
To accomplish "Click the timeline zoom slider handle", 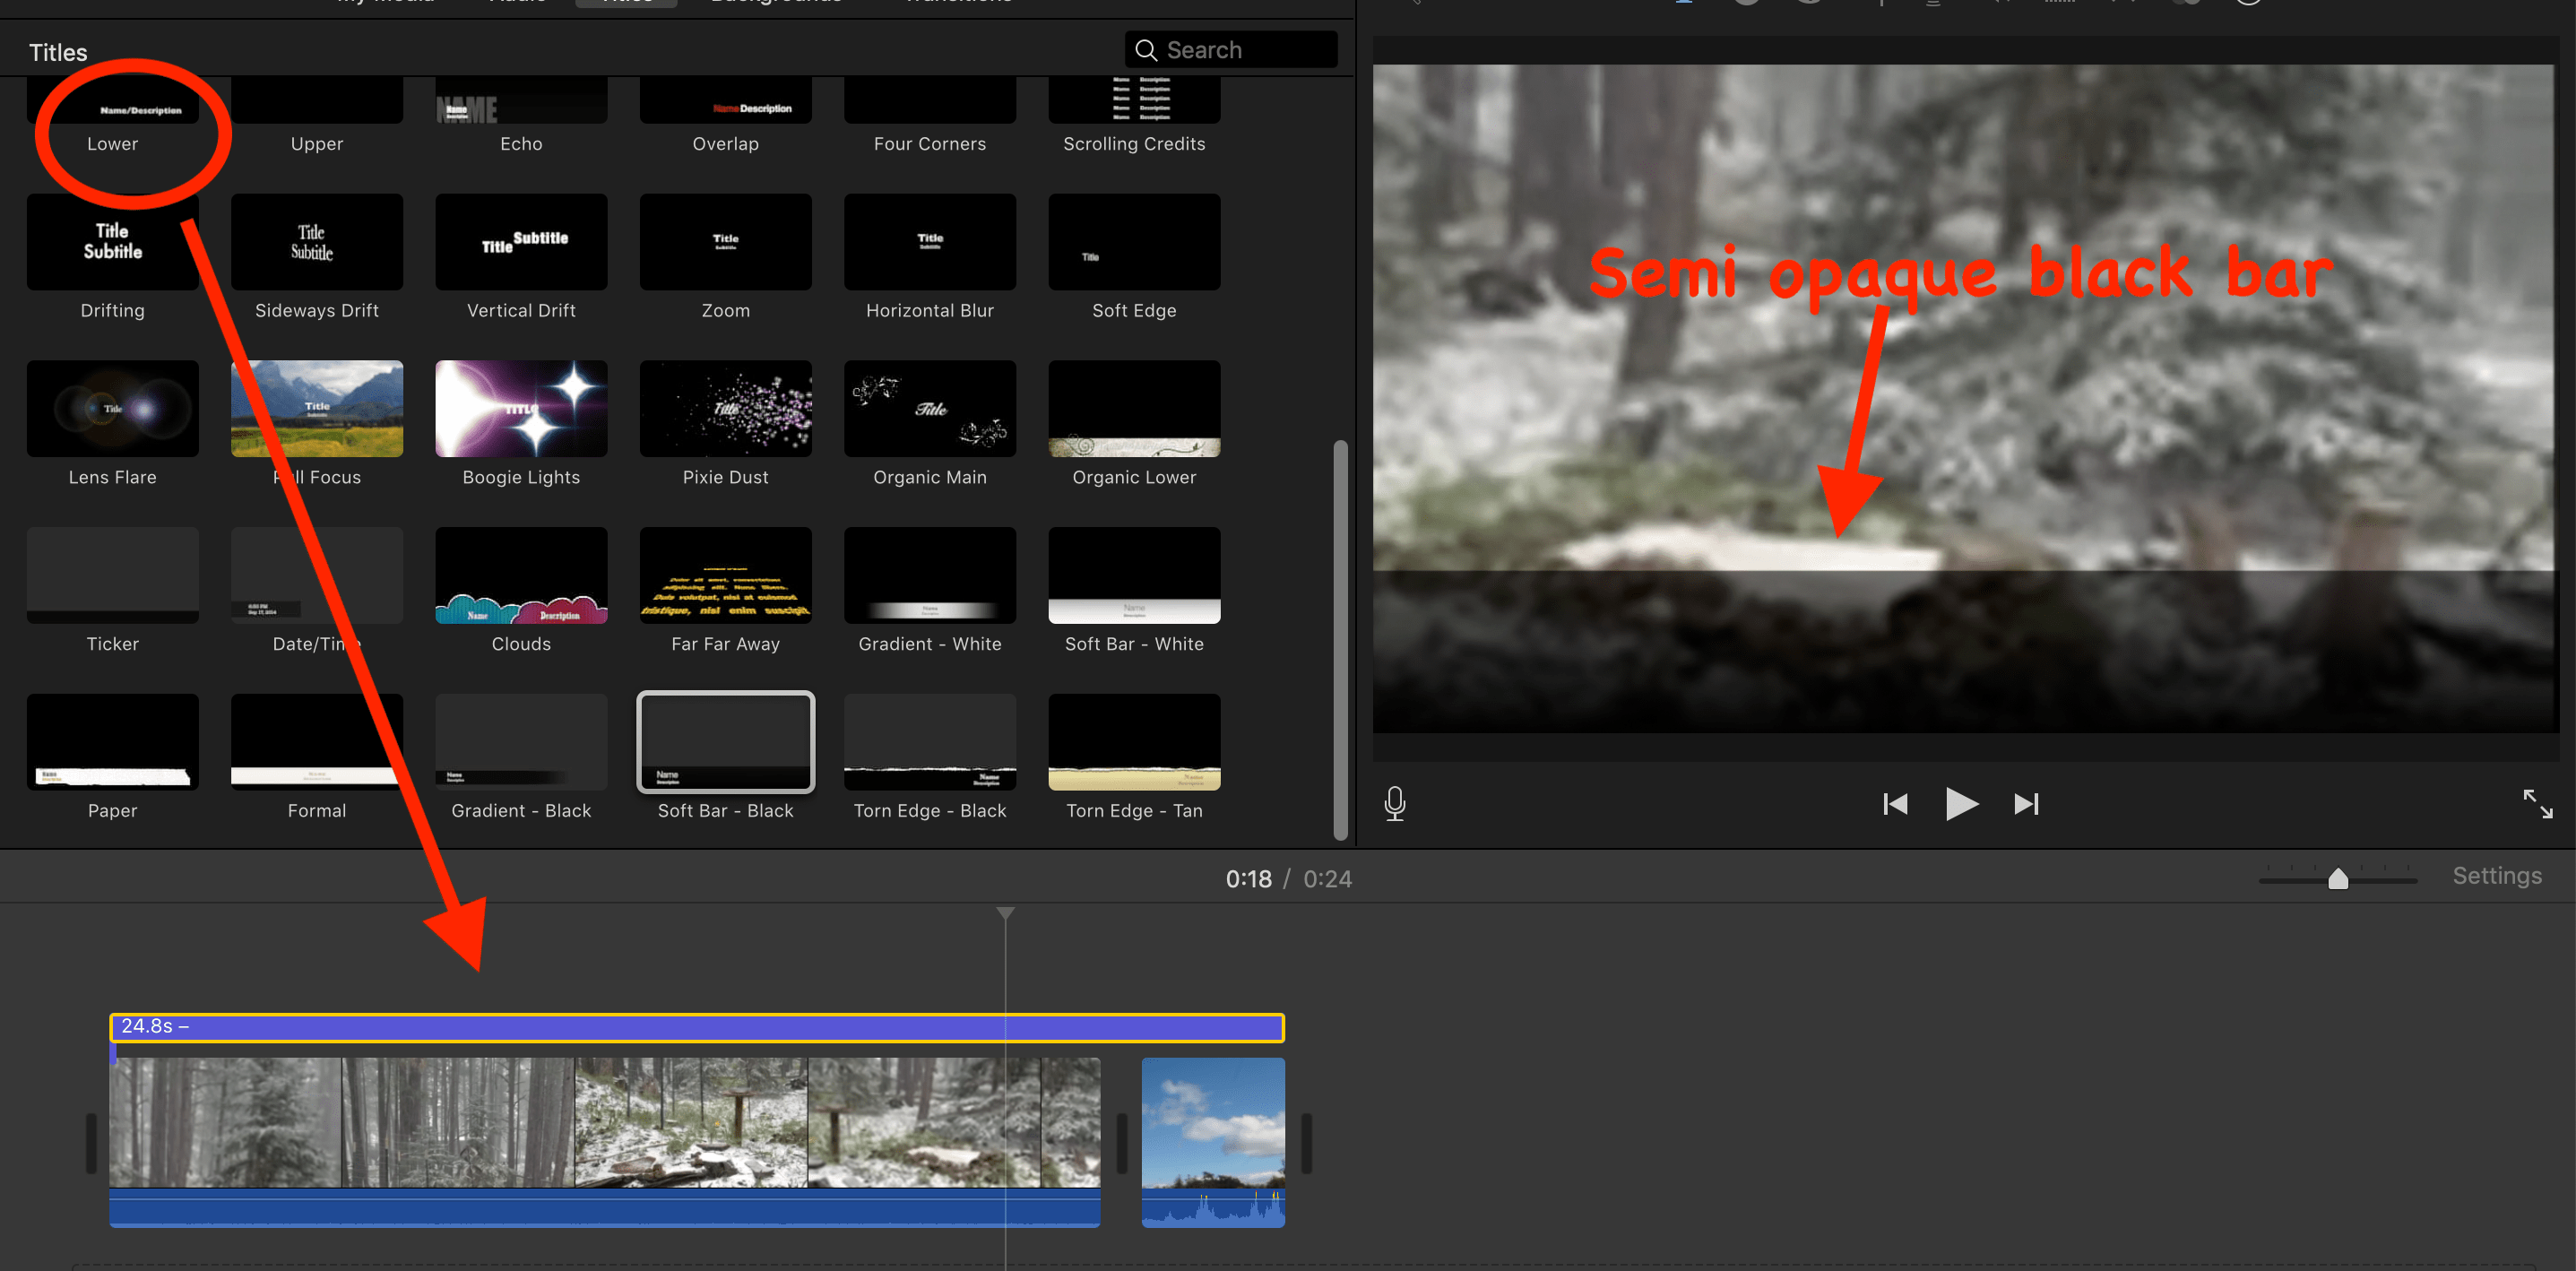I will tap(2337, 879).
